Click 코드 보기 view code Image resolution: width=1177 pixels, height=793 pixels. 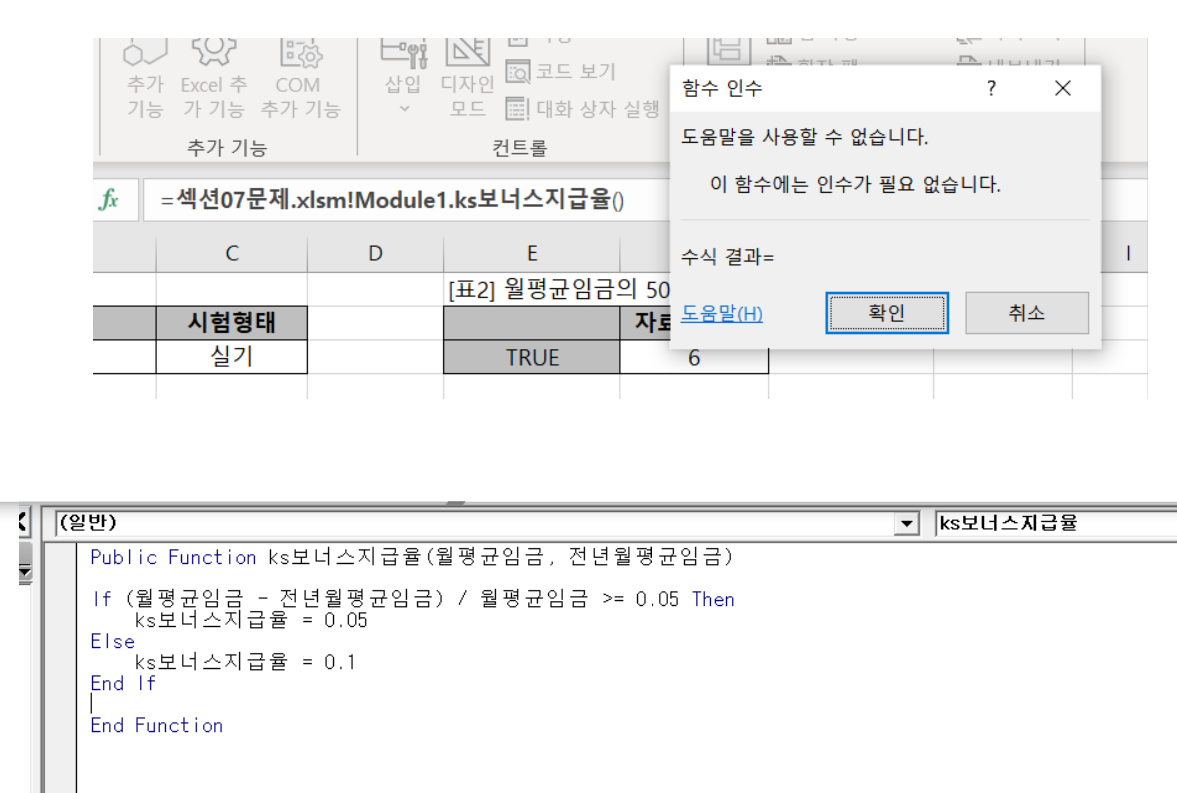pos(561,72)
